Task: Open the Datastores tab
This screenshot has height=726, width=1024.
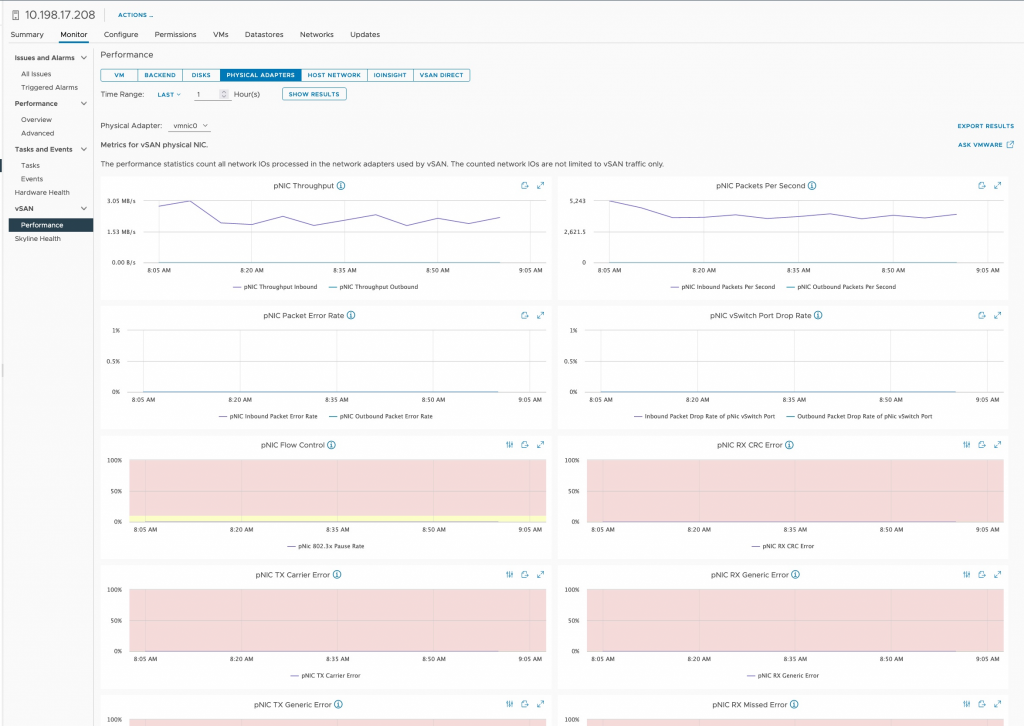Action: [264, 34]
